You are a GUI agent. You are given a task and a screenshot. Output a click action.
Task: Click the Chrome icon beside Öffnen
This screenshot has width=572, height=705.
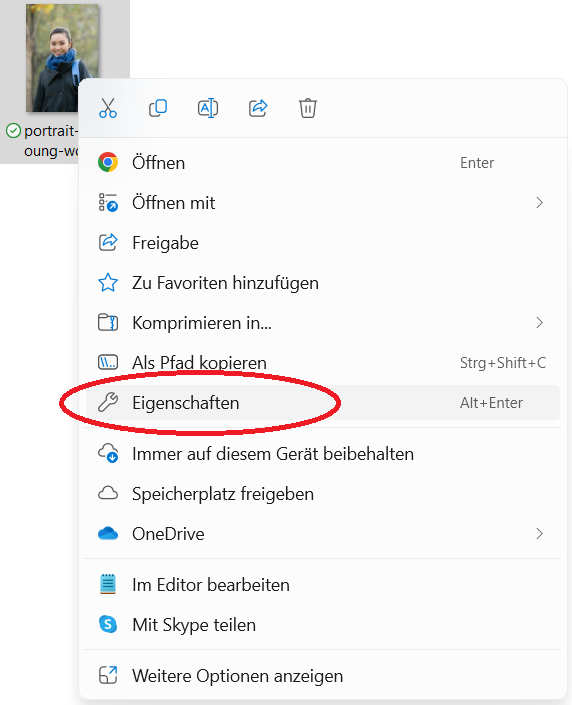[108, 162]
